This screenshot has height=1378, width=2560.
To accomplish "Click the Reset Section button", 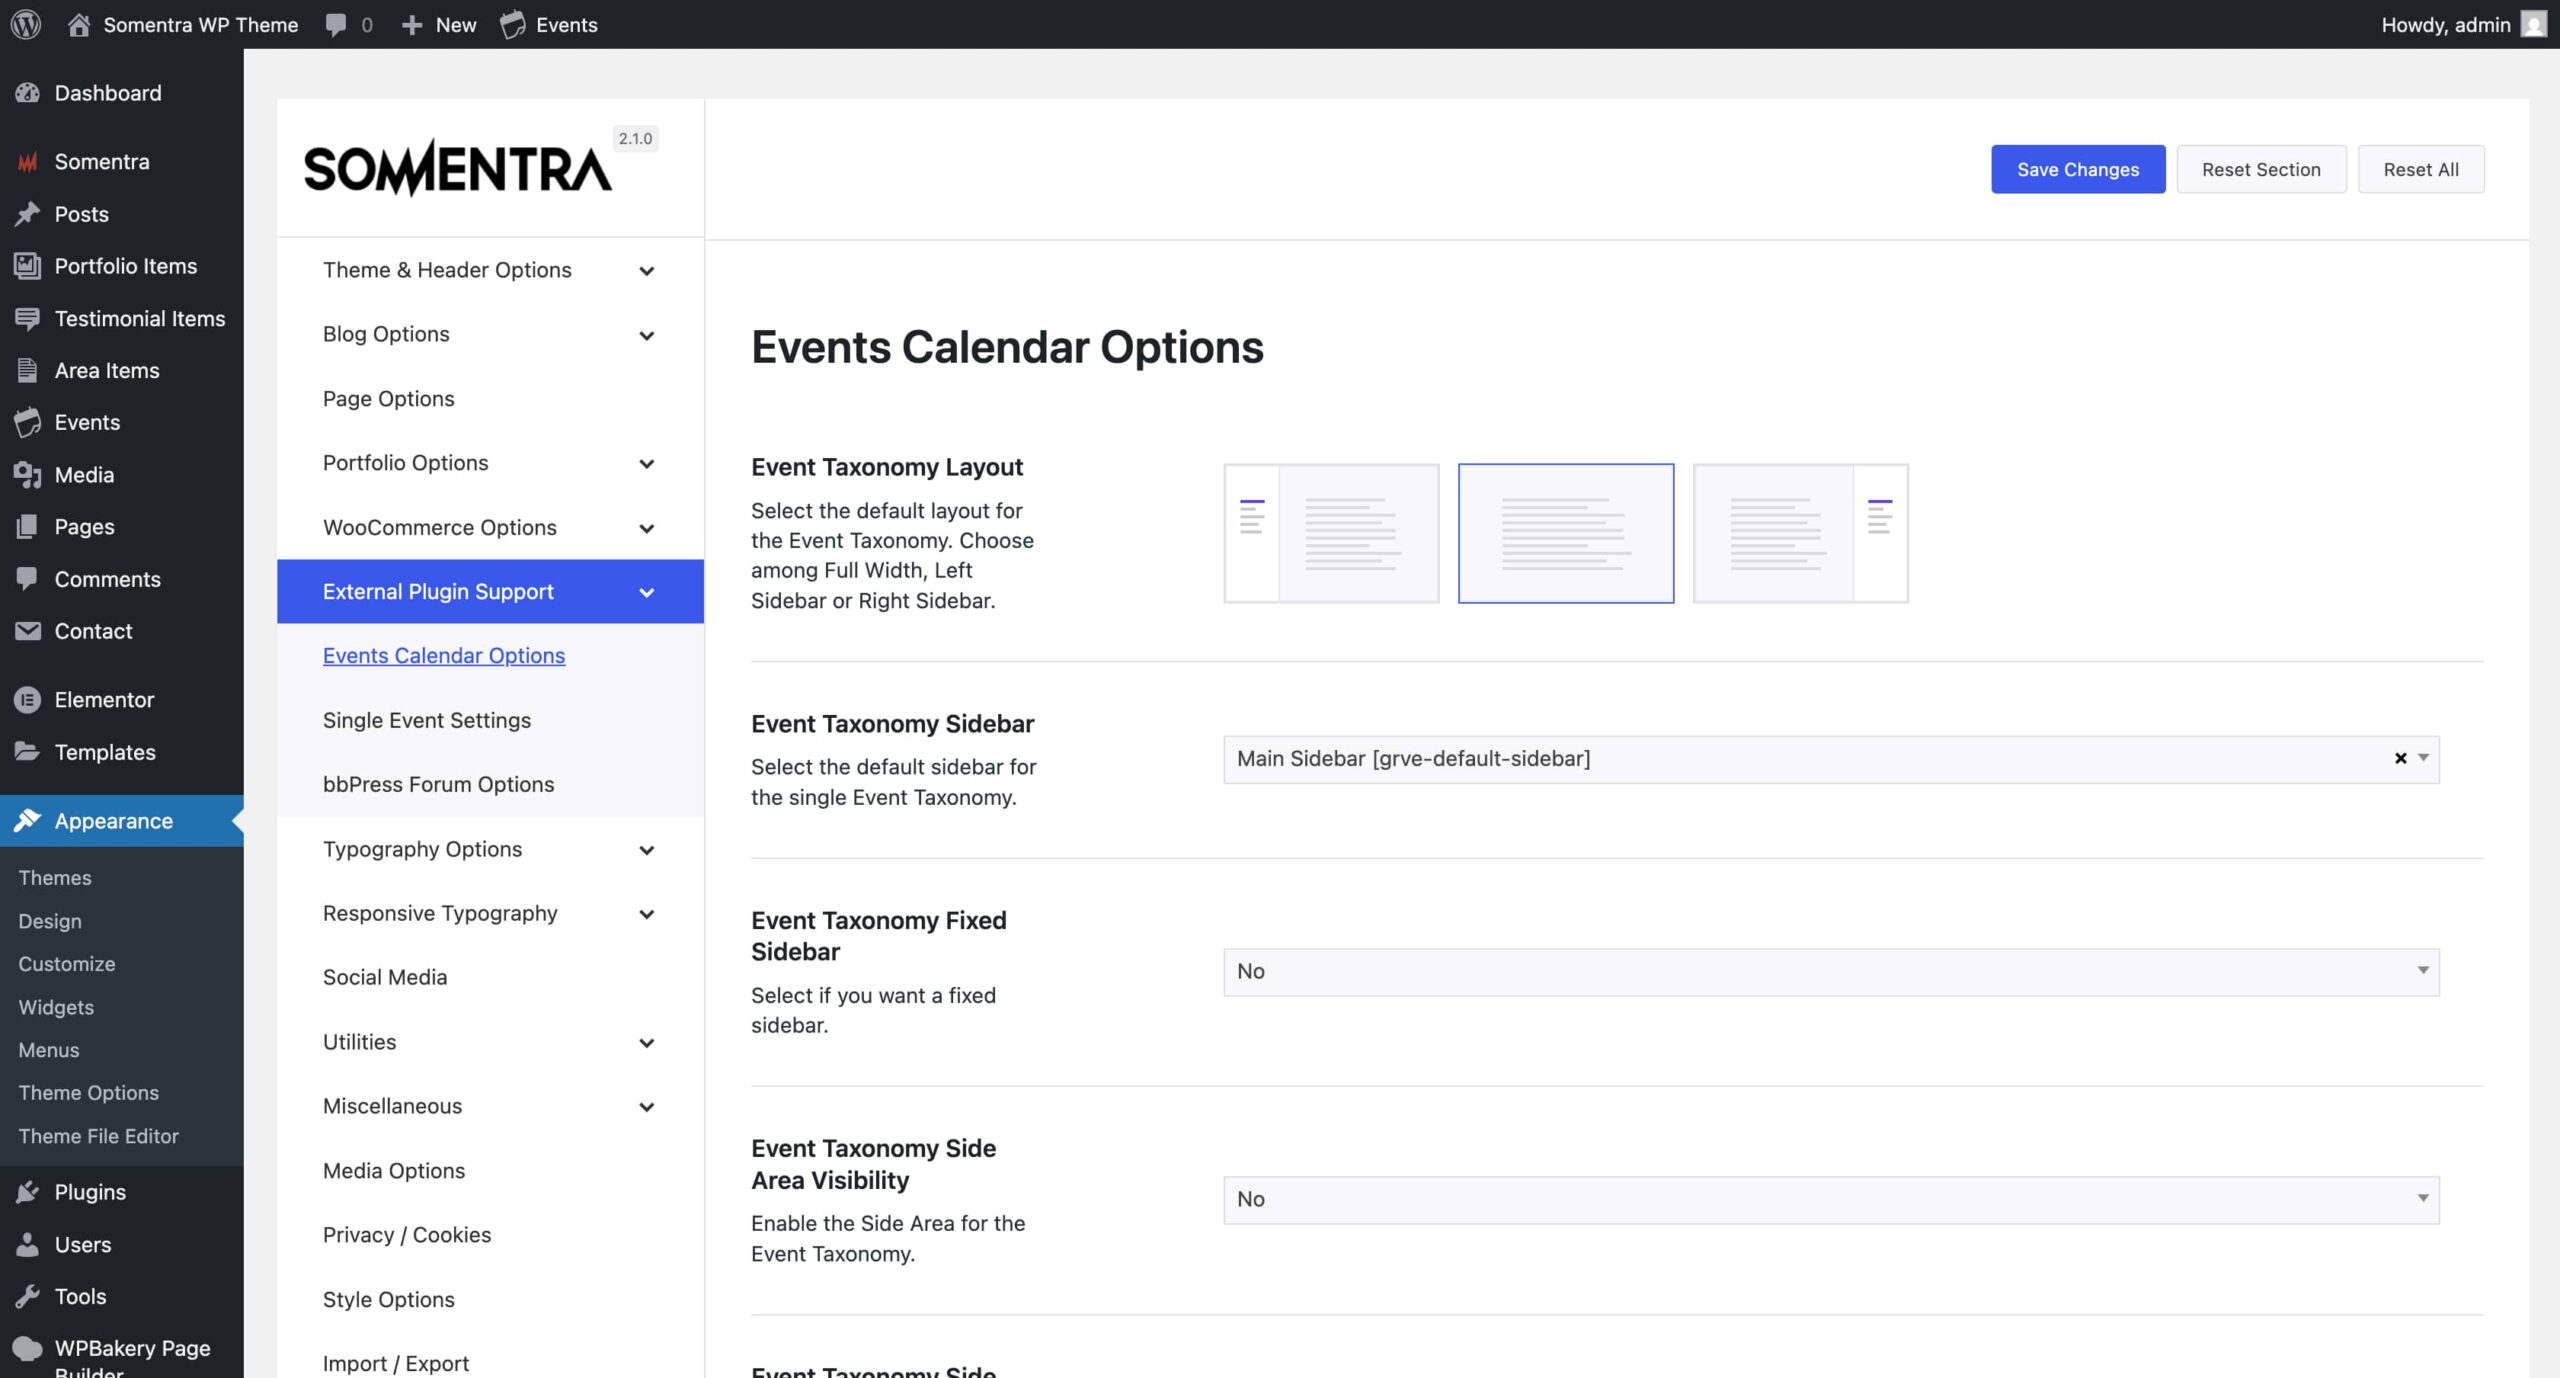I will [x=2261, y=169].
